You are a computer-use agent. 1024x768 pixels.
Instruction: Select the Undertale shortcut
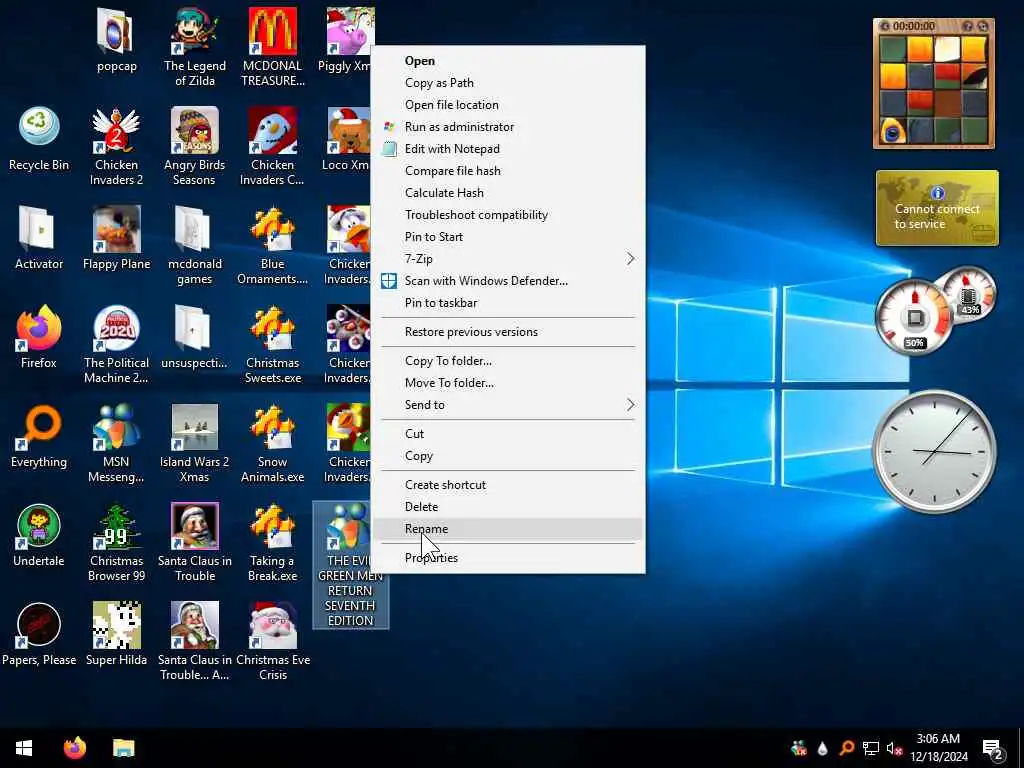[39, 536]
